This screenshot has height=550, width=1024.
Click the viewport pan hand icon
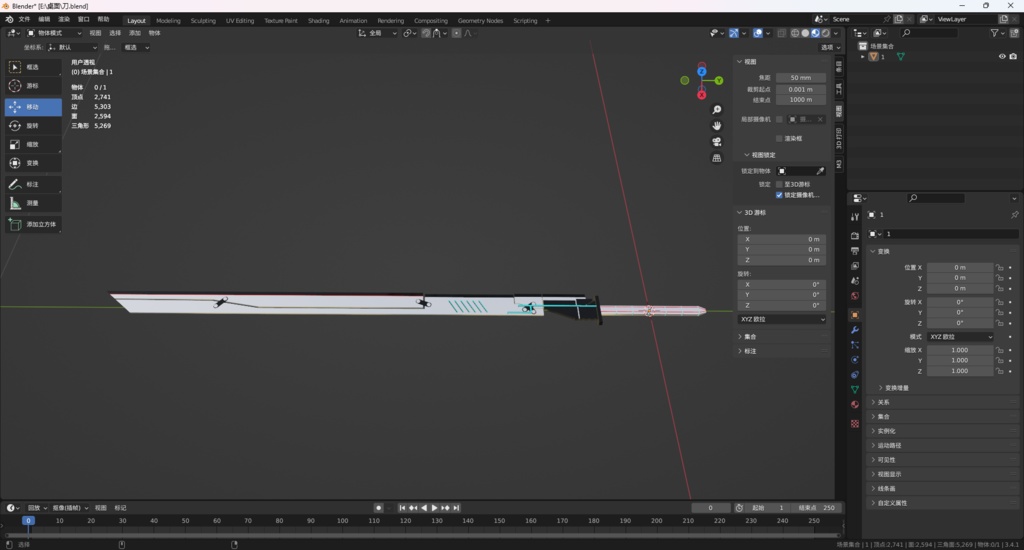[716, 125]
